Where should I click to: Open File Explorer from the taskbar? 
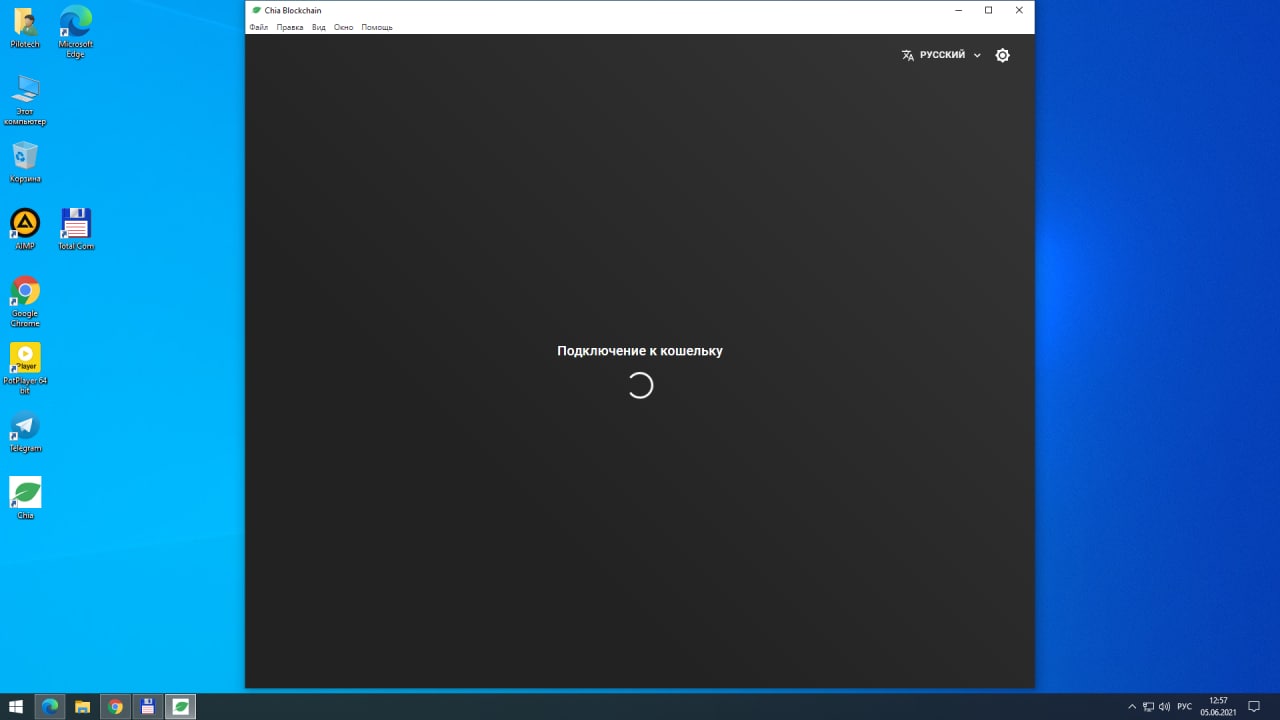83,707
